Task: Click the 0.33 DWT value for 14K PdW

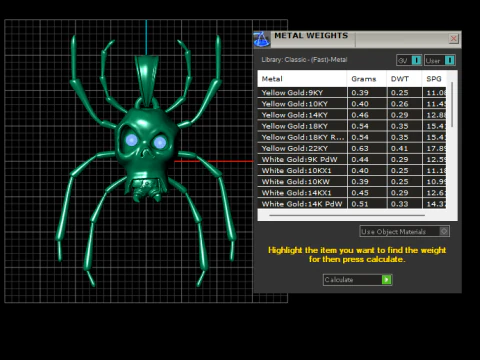Action: [399, 204]
